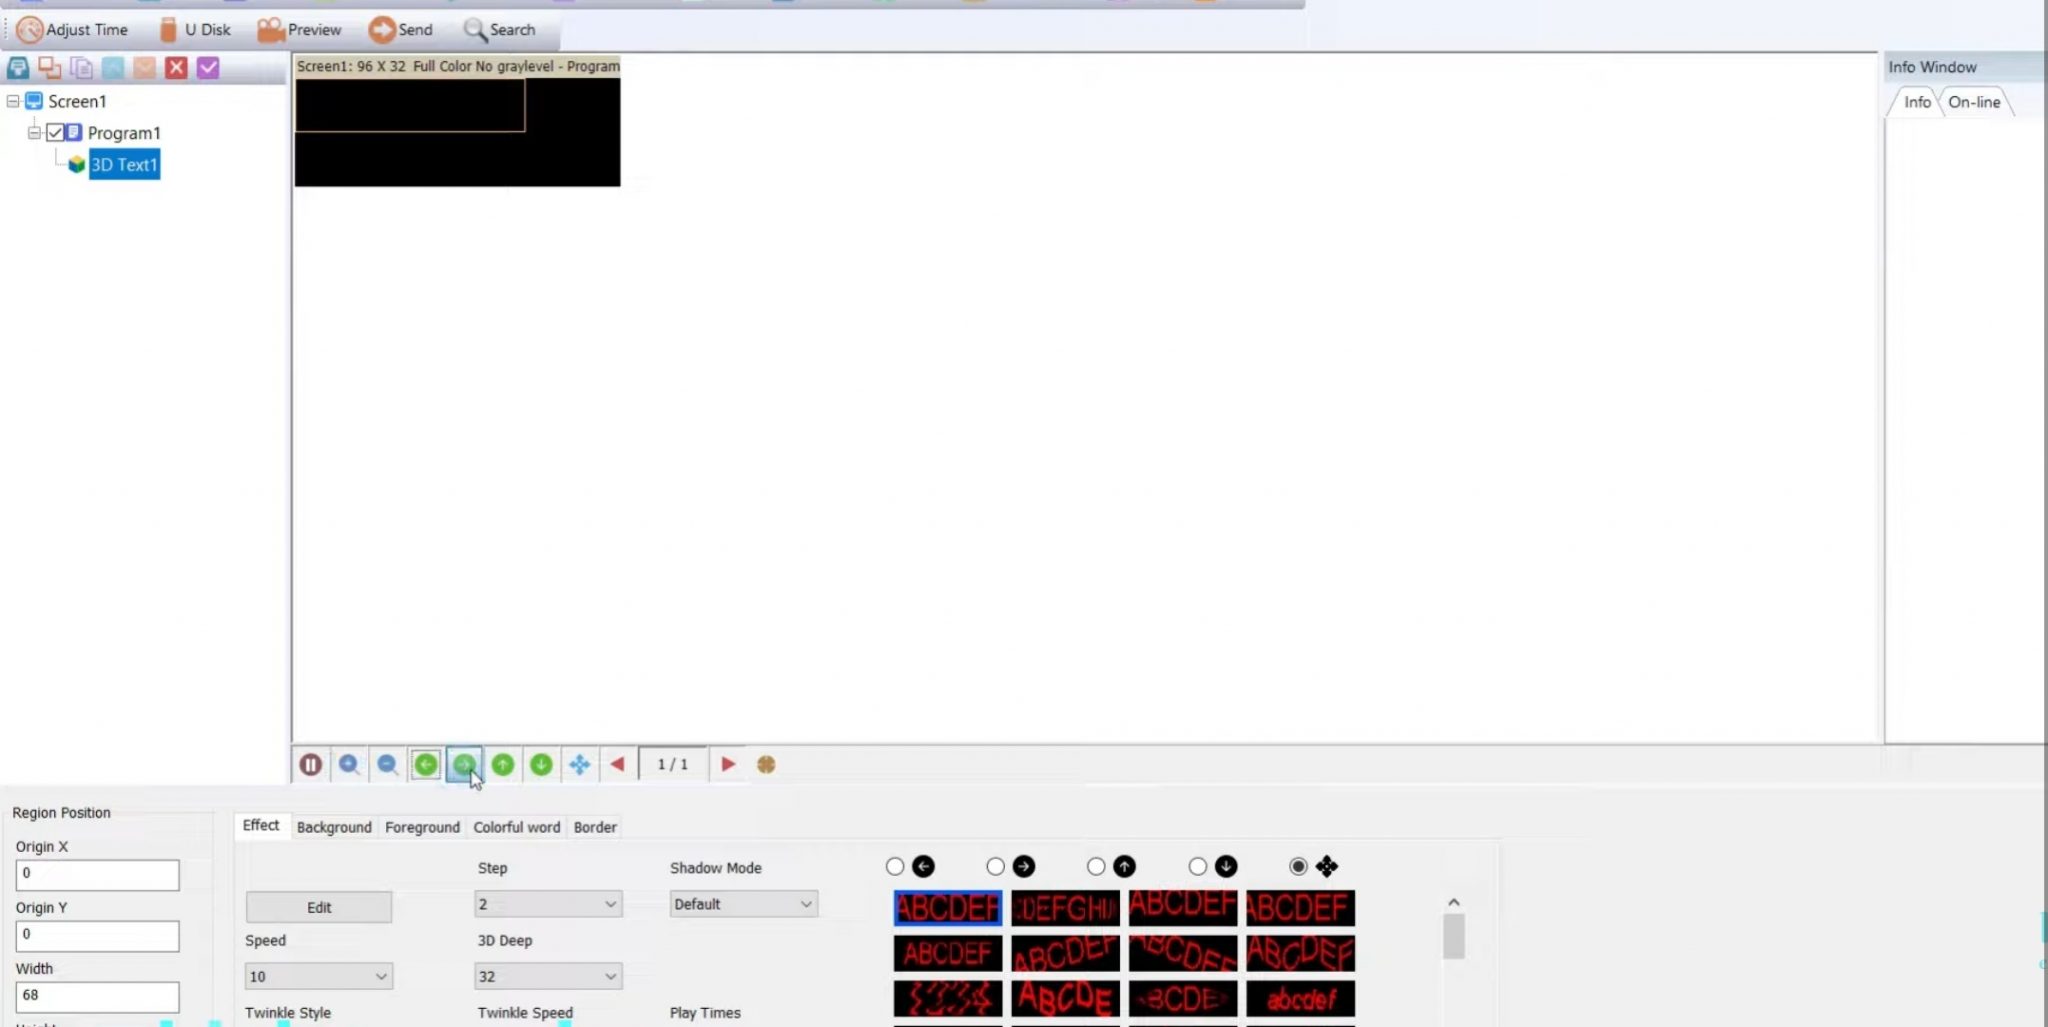The image size is (2048, 1027).
Task: Delete the selected item with the red X icon
Action: pos(177,67)
